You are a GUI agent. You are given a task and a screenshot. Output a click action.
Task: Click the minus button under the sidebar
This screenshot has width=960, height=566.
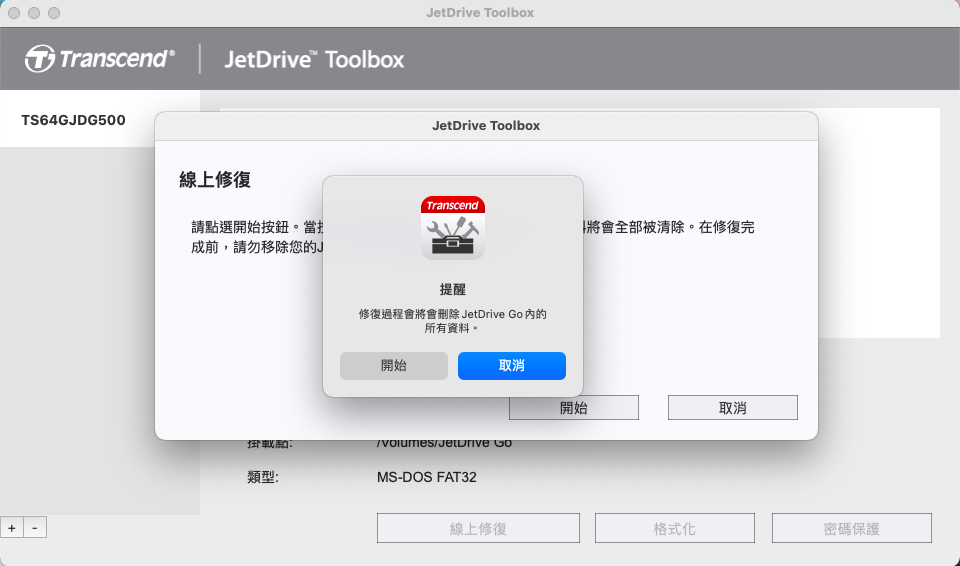click(35, 527)
